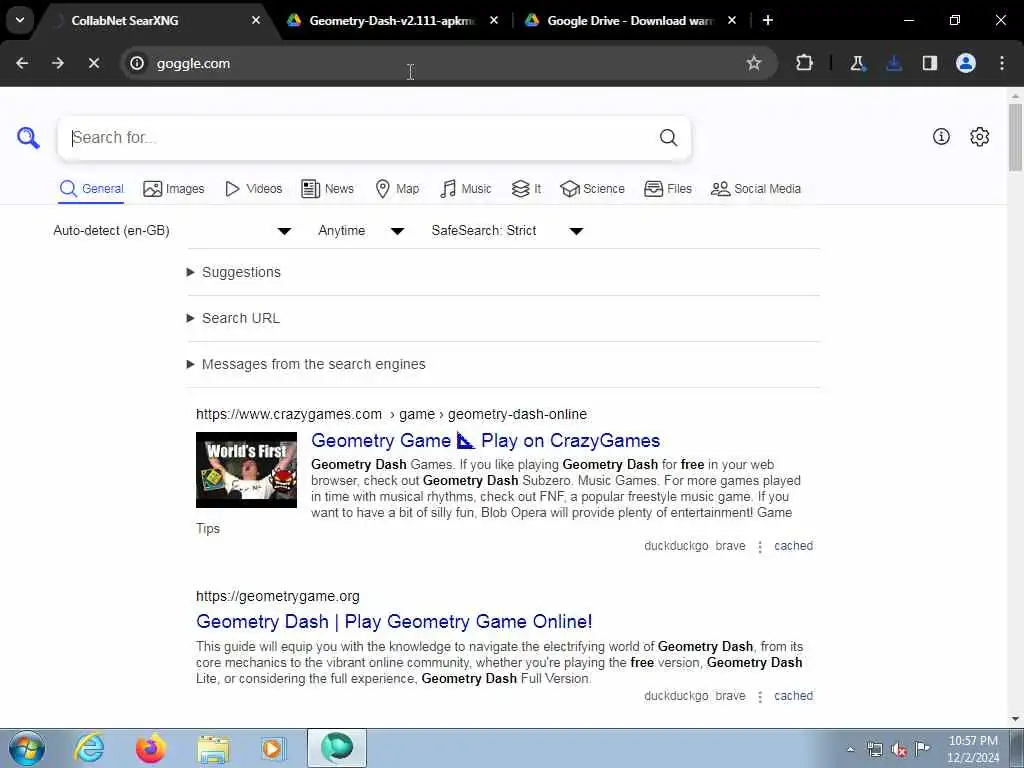This screenshot has width=1024, height=768.
Task: Show hidden system tray icons arrow
Action: click(x=850, y=749)
